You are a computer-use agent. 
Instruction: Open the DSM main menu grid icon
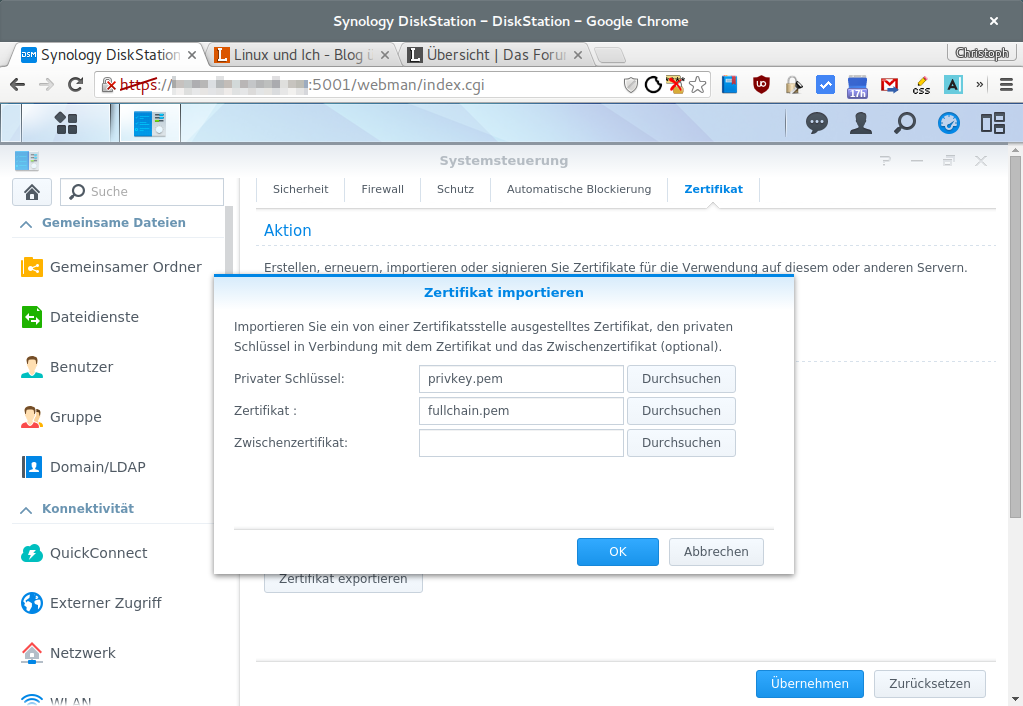(66, 123)
